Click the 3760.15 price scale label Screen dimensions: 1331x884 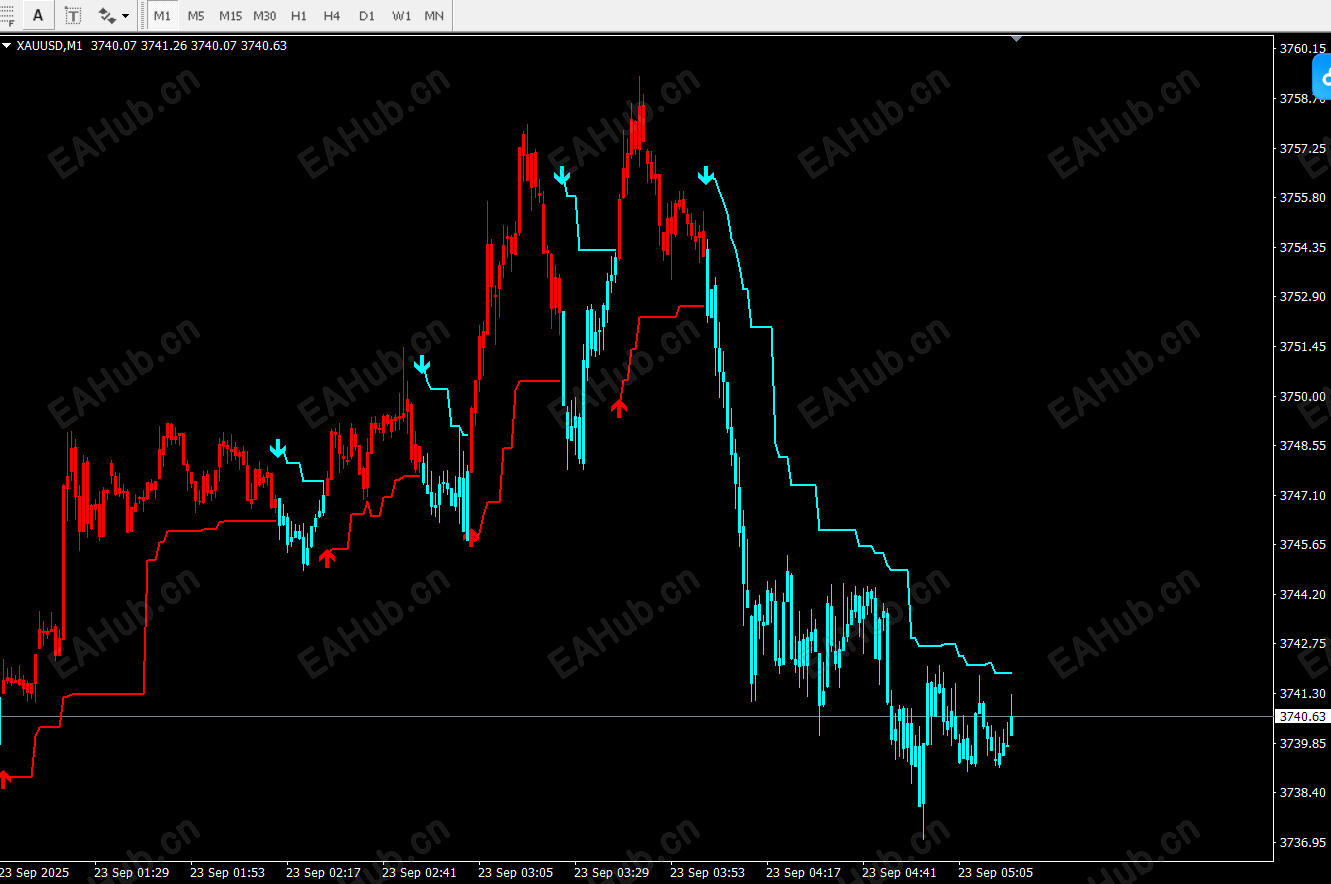pyautogui.click(x=1303, y=49)
